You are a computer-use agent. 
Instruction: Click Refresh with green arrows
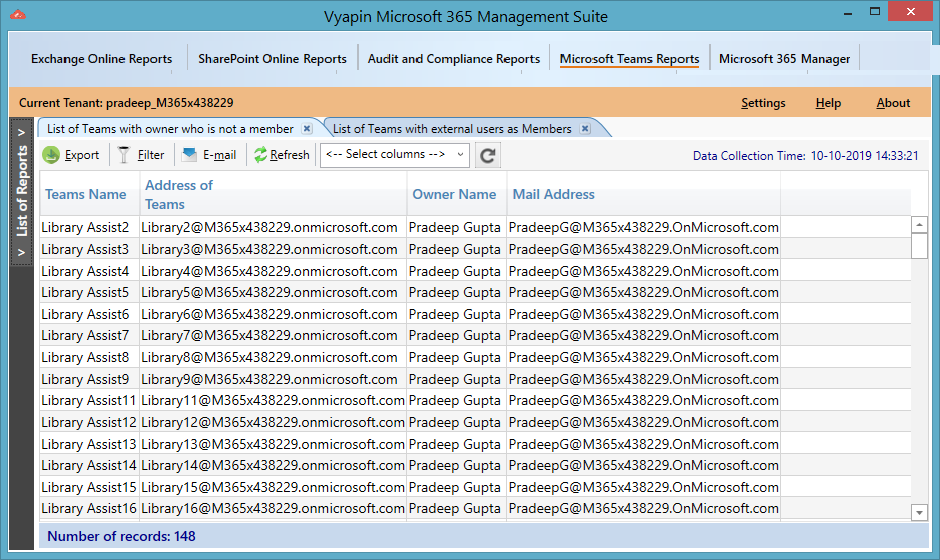pos(281,155)
